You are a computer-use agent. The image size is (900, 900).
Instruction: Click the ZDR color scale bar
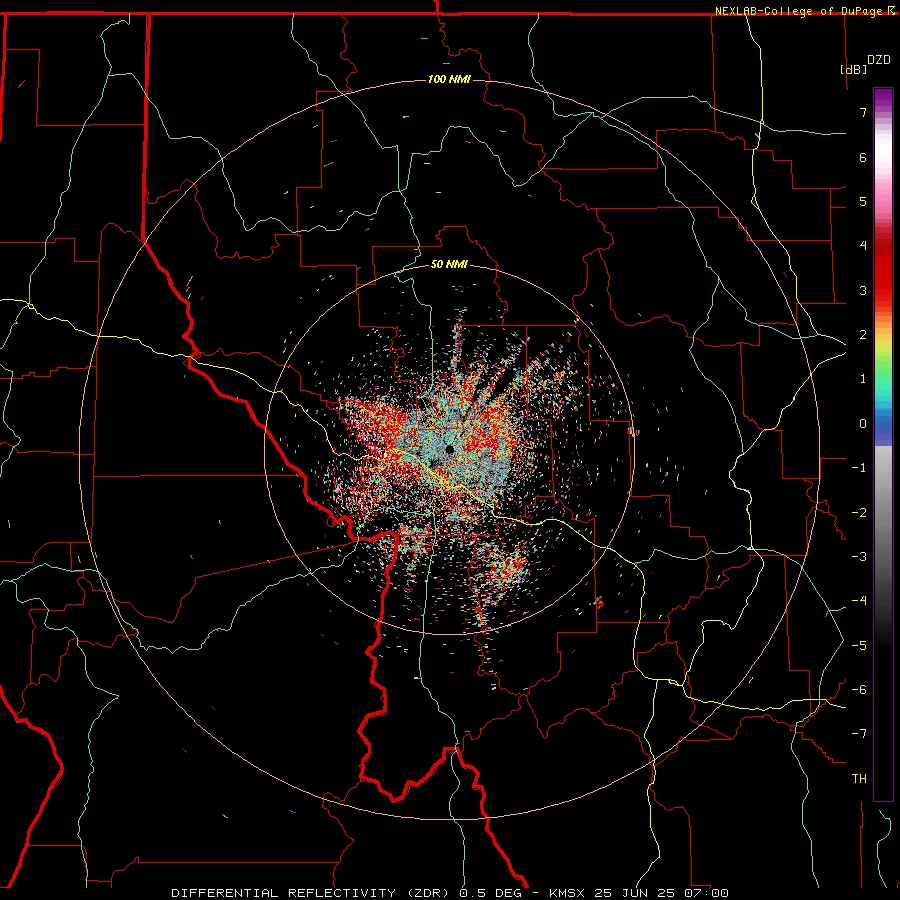click(883, 444)
